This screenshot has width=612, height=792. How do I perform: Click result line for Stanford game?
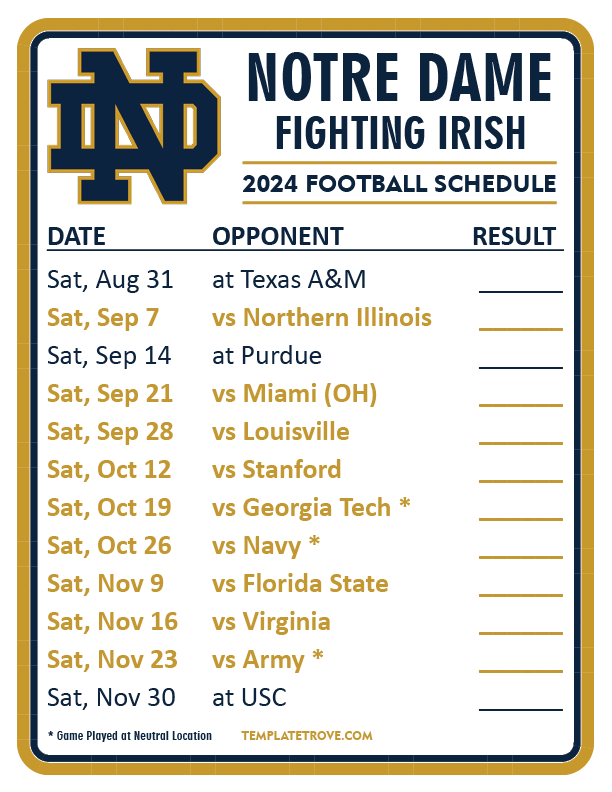coord(520,477)
